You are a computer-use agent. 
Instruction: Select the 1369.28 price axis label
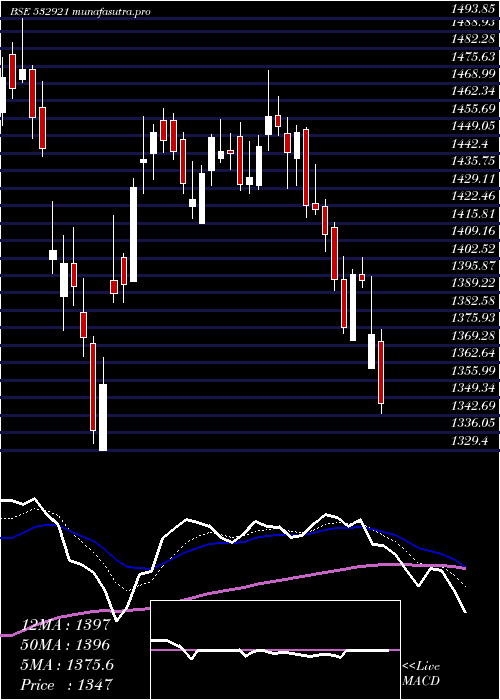pos(473,335)
